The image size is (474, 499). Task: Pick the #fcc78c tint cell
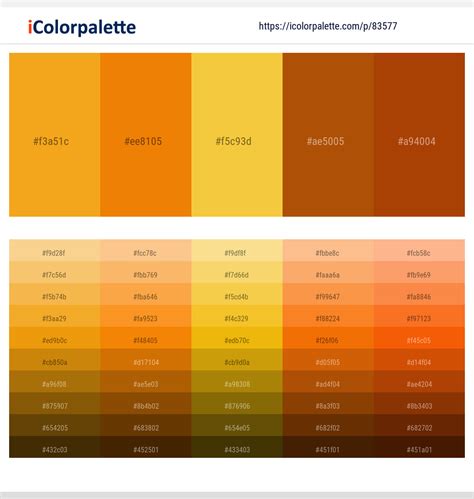(x=146, y=250)
